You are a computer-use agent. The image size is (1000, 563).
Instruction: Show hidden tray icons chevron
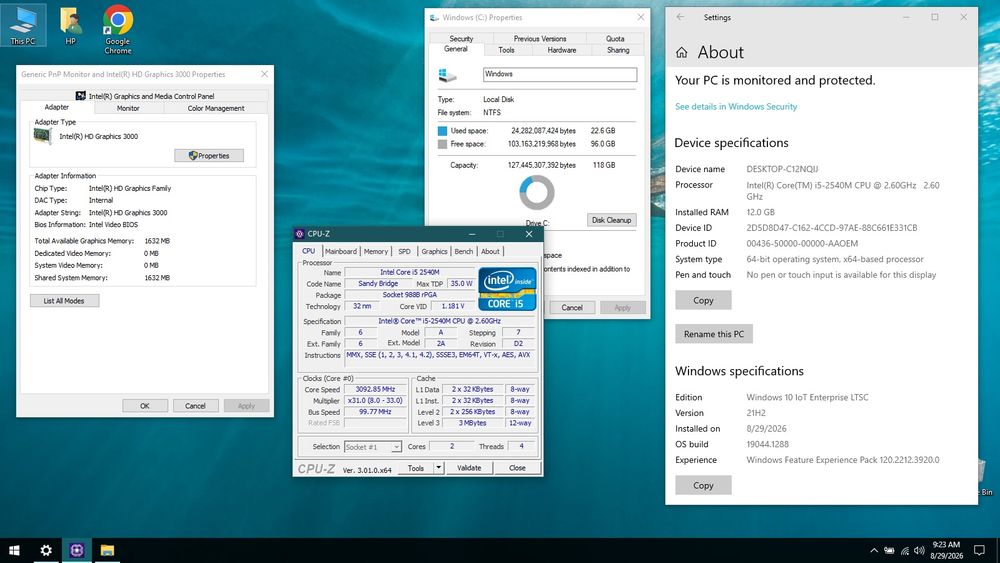(874, 550)
